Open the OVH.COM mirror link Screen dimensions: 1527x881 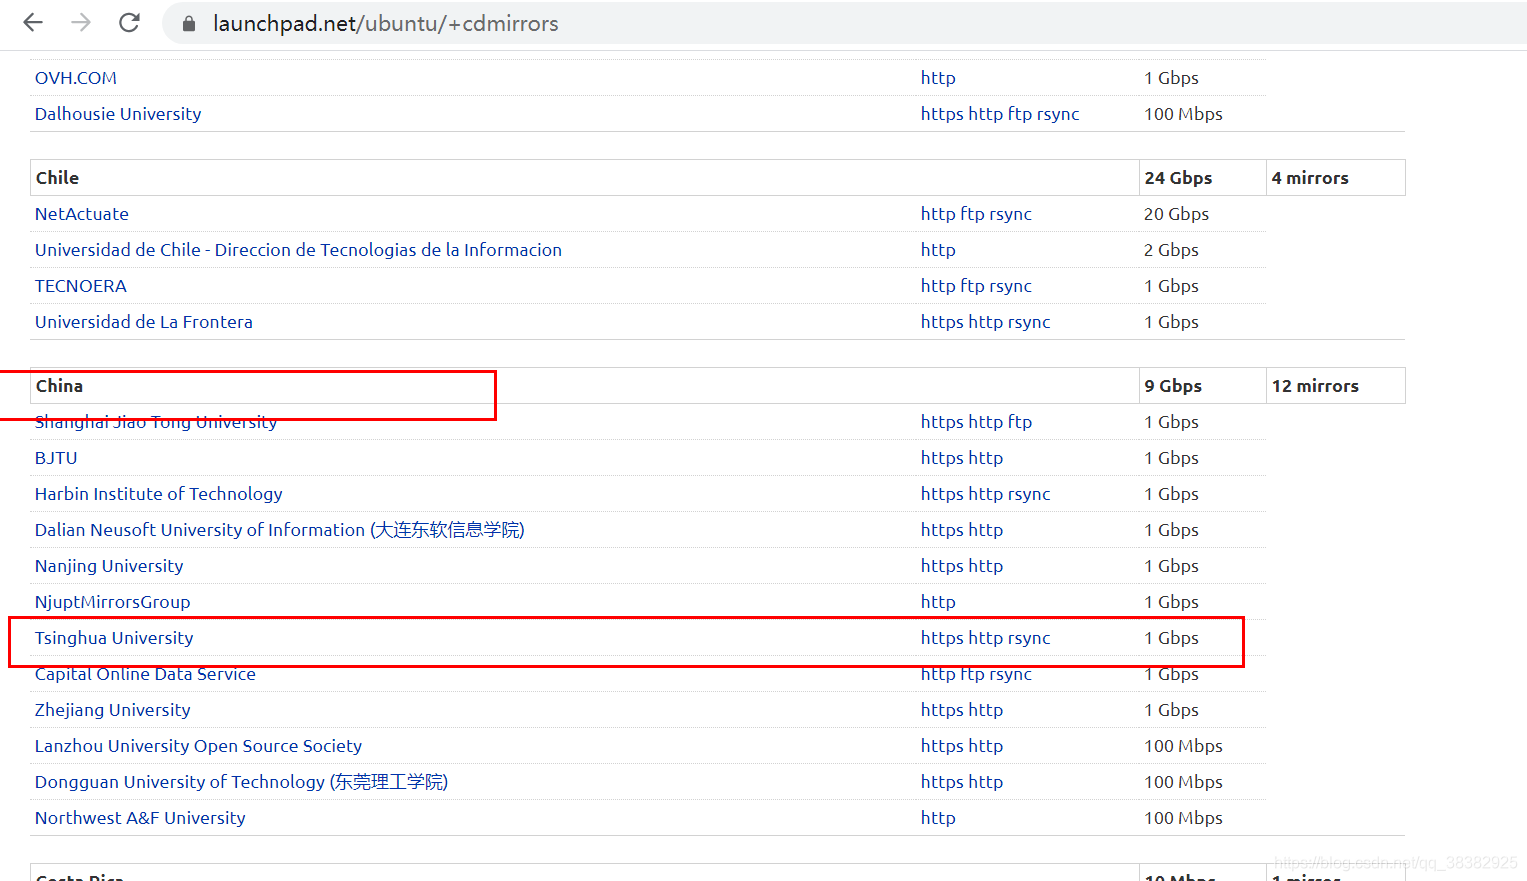(76, 78)
